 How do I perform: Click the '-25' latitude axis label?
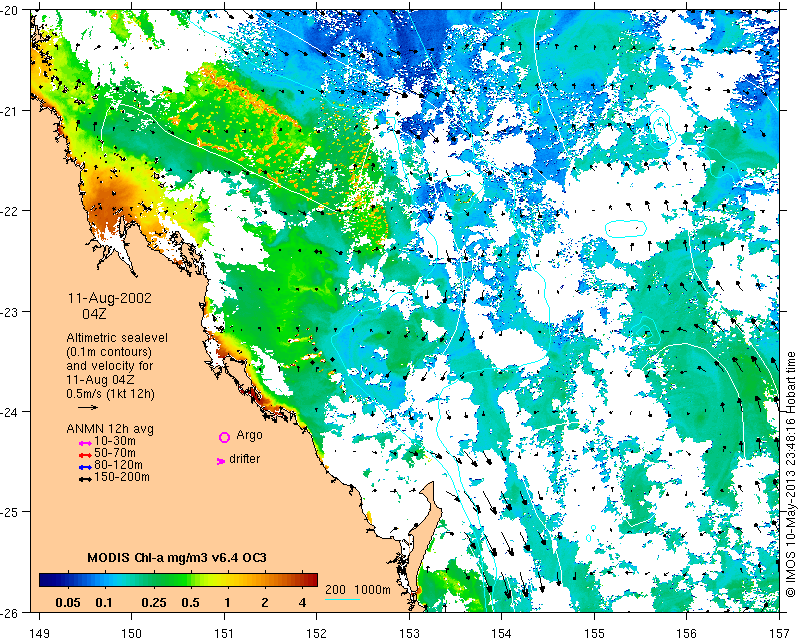coord(9,512)
